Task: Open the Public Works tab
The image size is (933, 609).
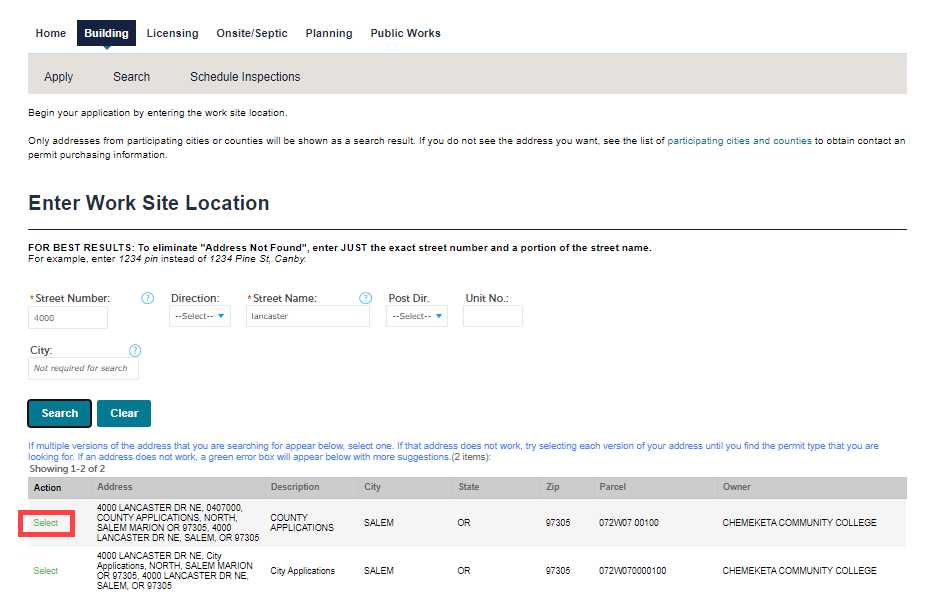Action: (x=405, y=33)
